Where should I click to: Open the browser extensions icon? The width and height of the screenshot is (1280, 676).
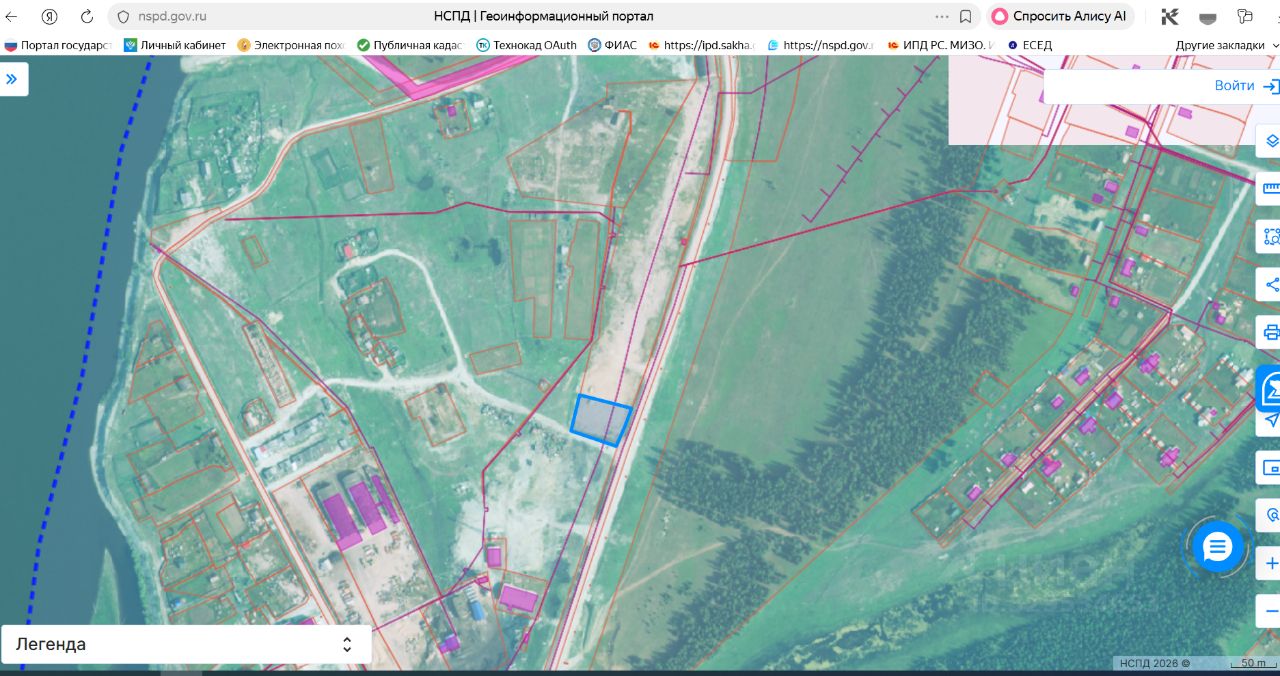tap(1245, 17)
